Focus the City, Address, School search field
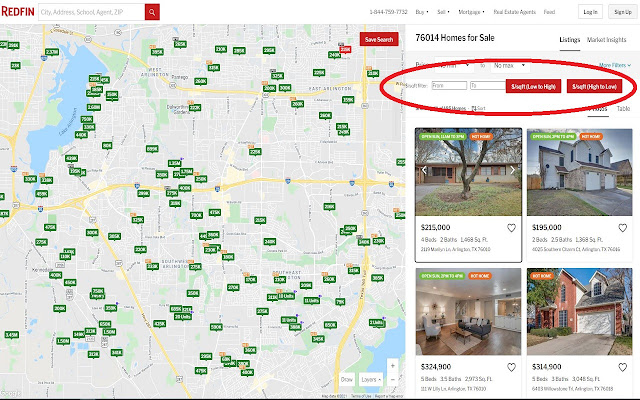The height and width of the screenshot is (400, 640). pyautogui.click(x=91, y=12)
